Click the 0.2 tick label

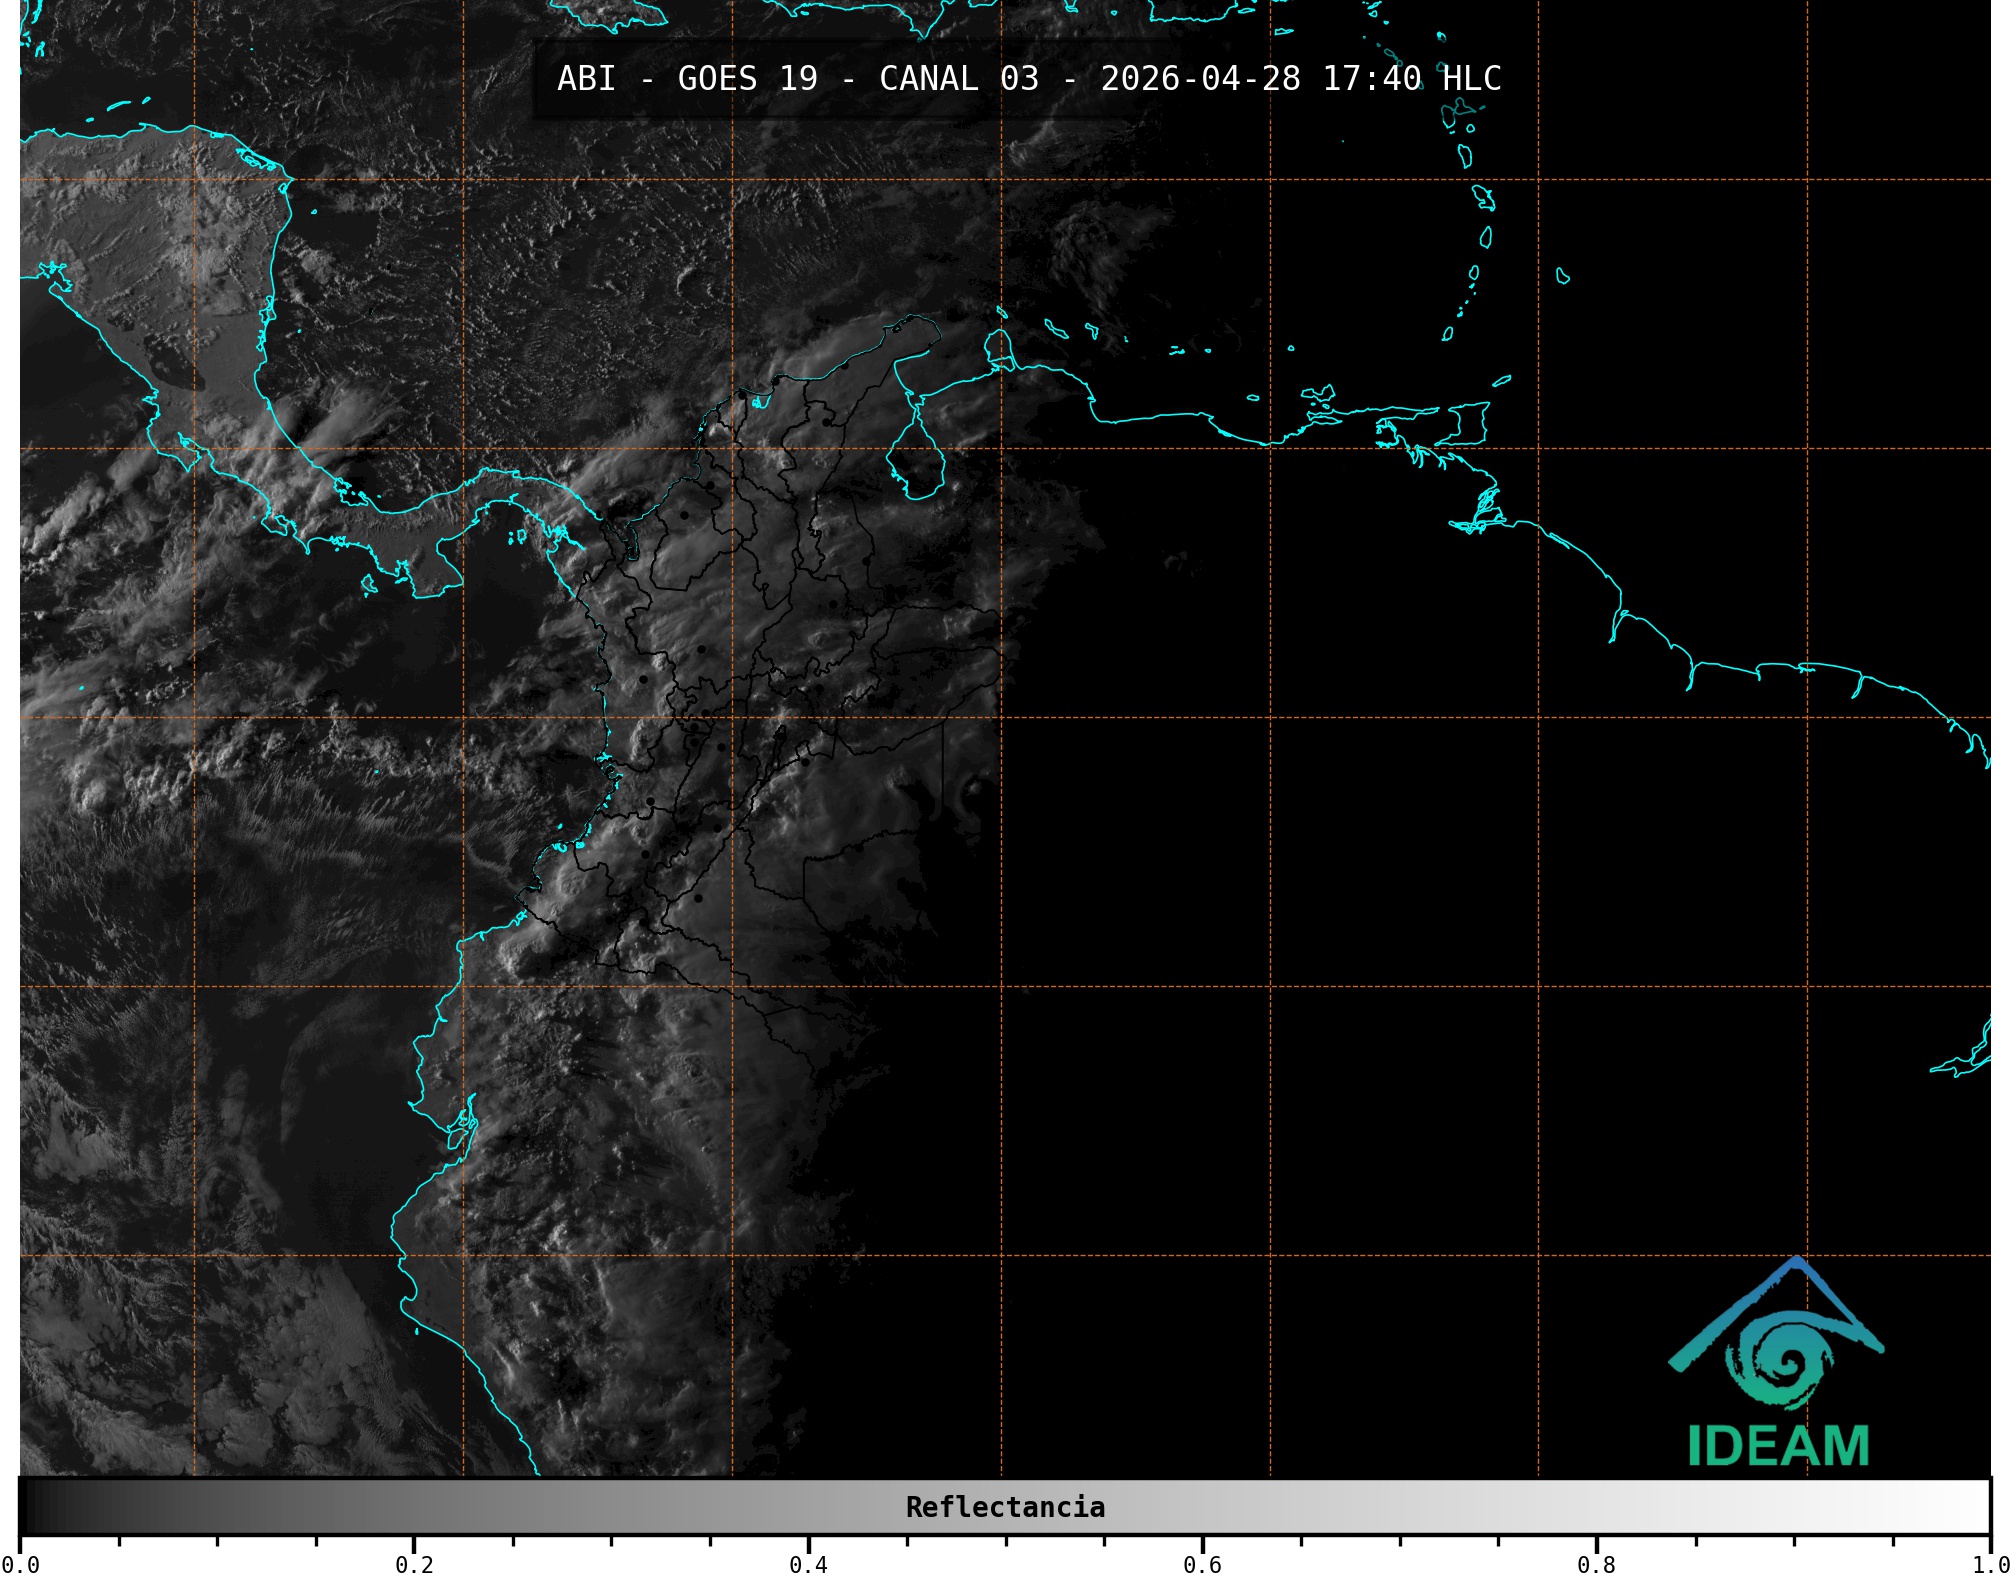[x=414, y=1564]
